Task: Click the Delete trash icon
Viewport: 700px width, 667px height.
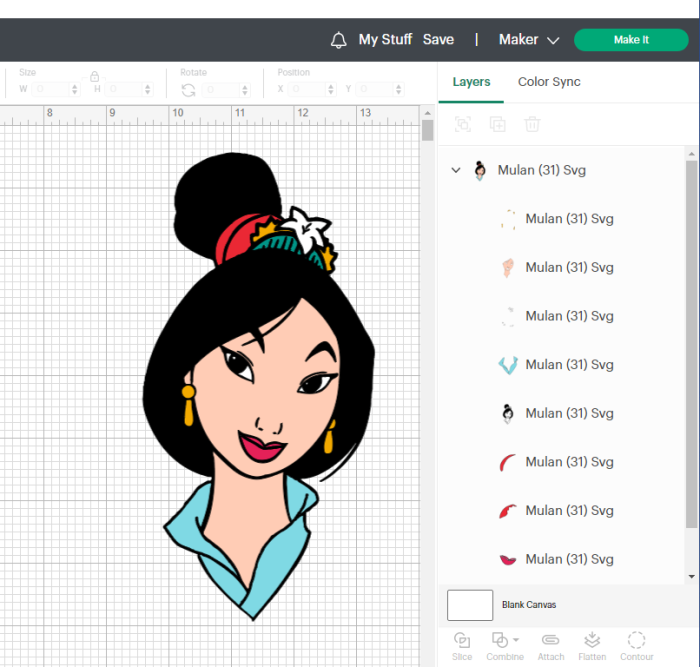Action: click(532, 124)
